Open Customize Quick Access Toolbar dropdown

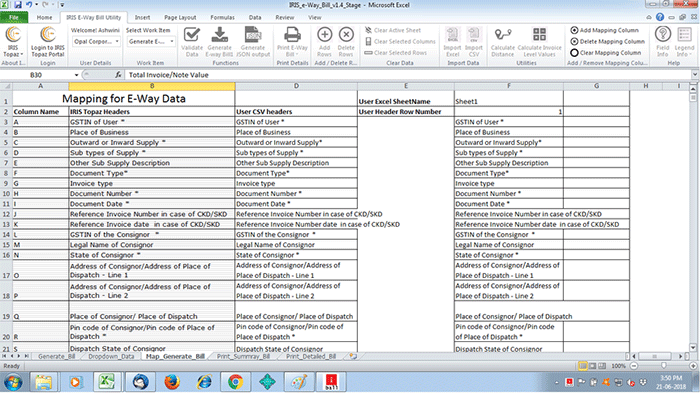click(62, 5)
